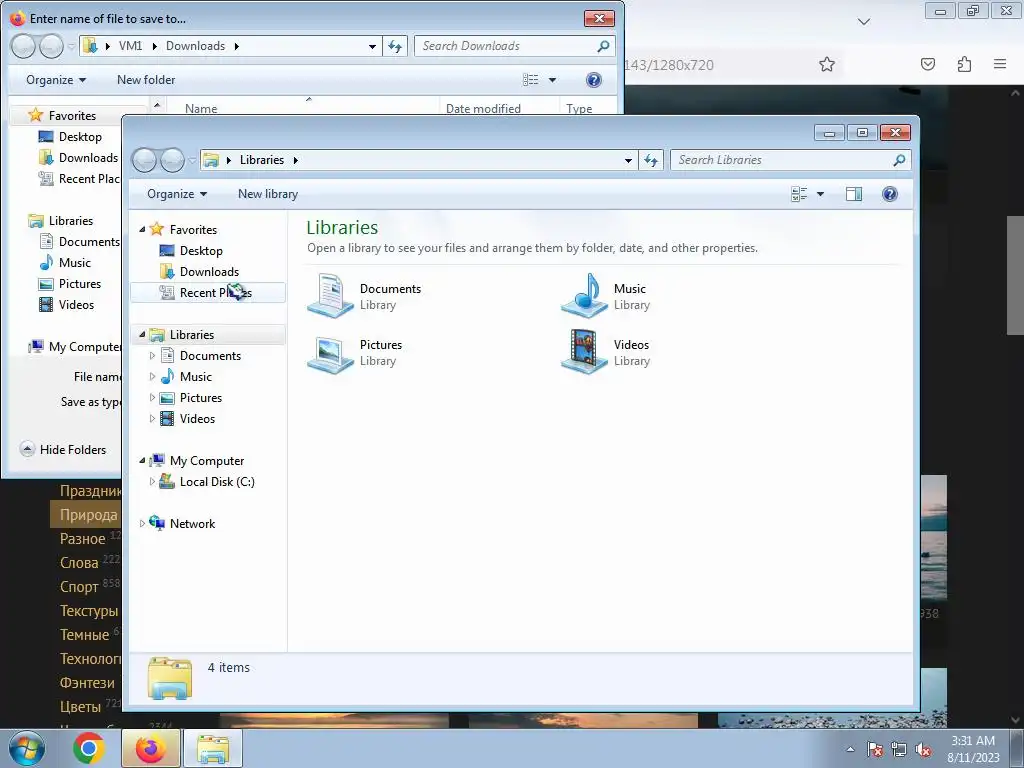Select Local Disk (C:) in navigation pane
The width and height of the screenshot is (1024, 768).
(217, 481)
